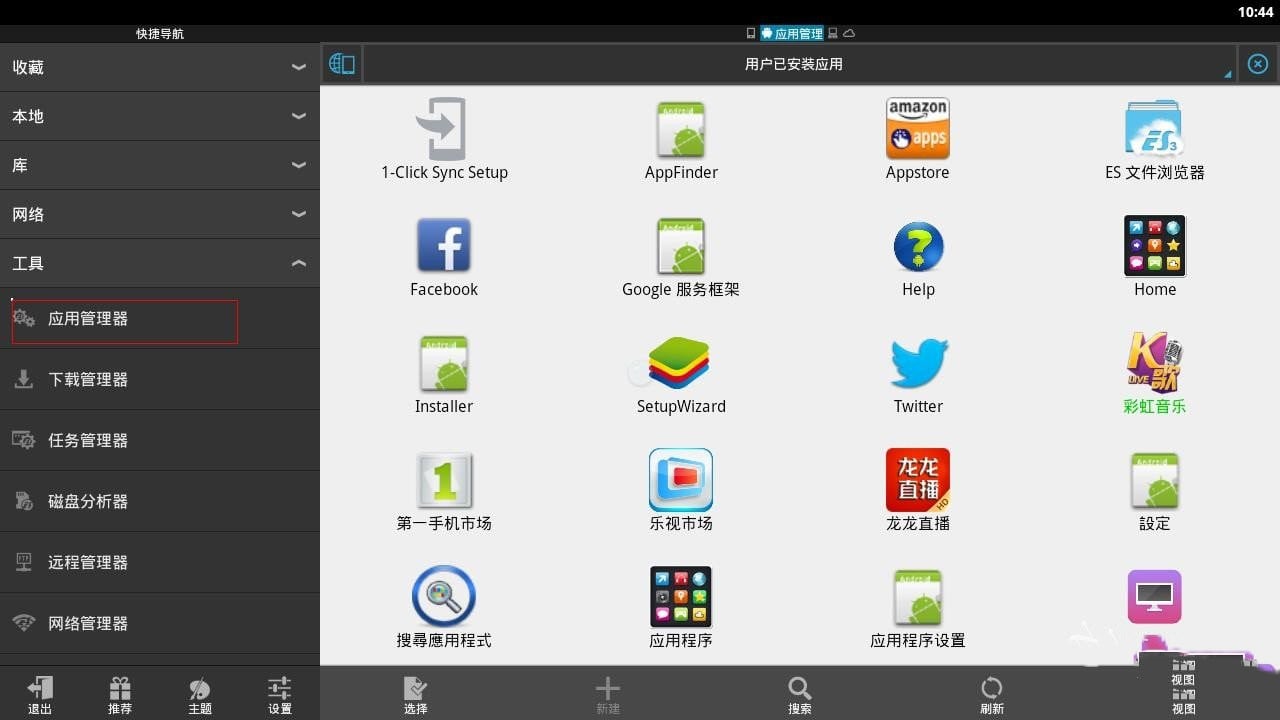
Task: Open the SetupWizard app icon
Action: click(x=681, y=363)
